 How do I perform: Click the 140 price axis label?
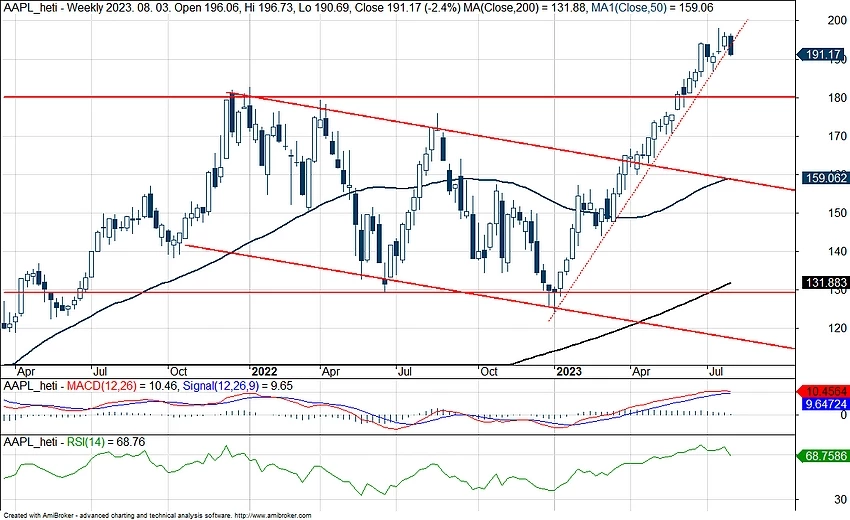point(838,251)
